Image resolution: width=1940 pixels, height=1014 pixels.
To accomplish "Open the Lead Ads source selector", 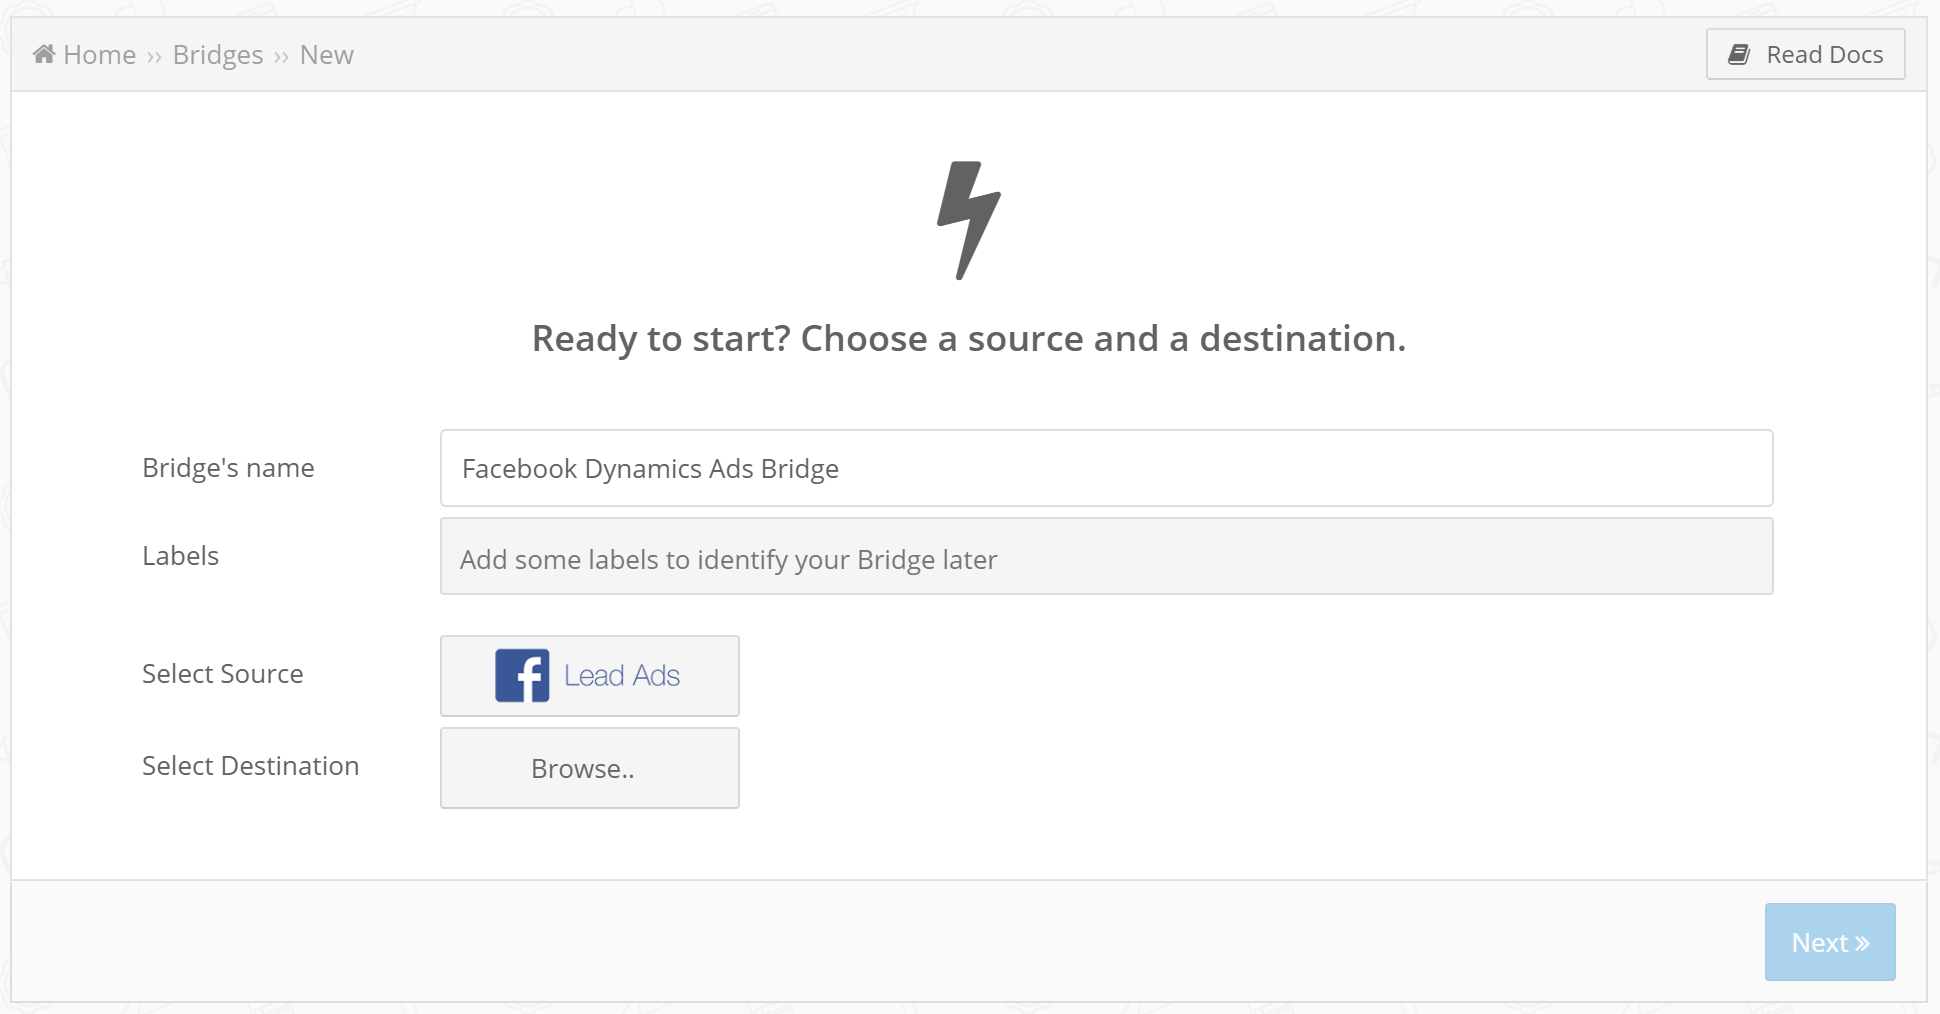I will (590, 676).
